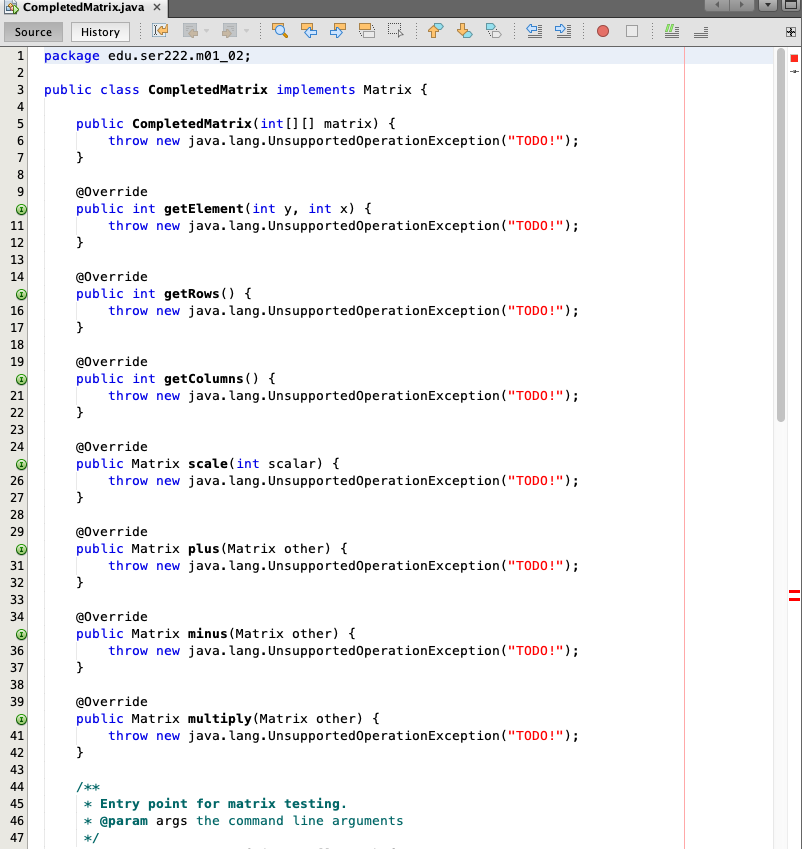Switch to the History view

[x=99, y=31]
